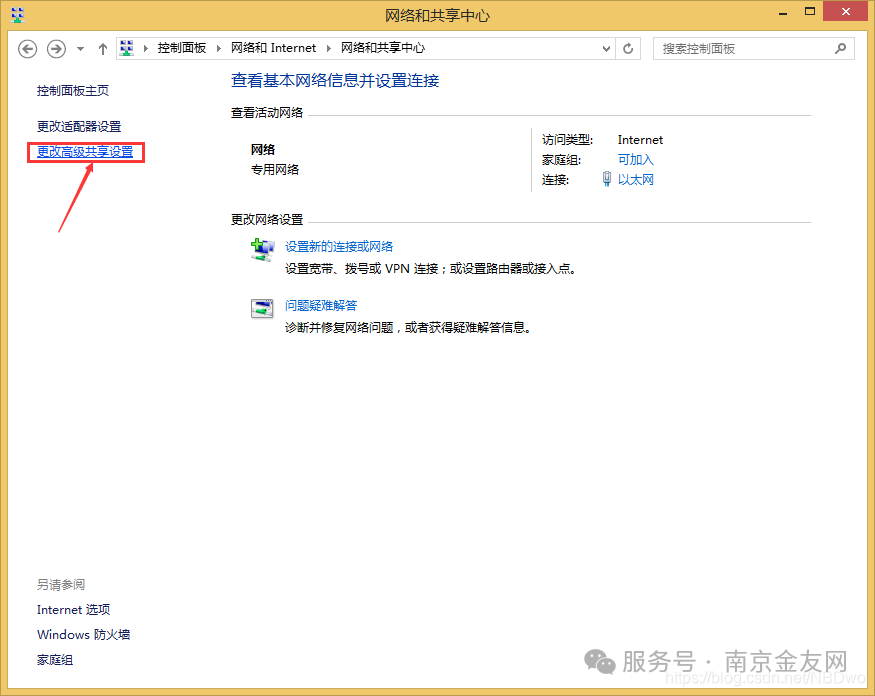The width and height of the screenshot is (875, 696).
Task: Navigate to 控制面板 via breadcrumb
Action: 185,48
